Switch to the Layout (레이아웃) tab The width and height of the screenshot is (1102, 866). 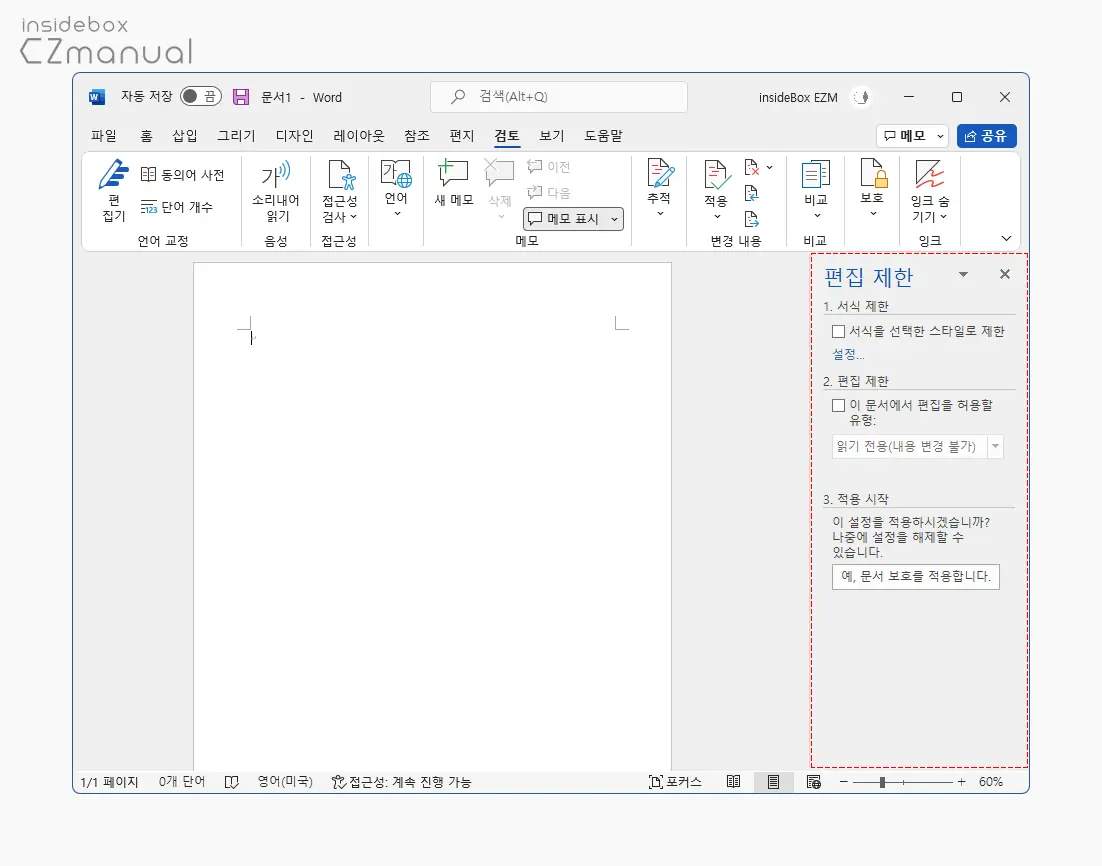(x=359, y=136)
